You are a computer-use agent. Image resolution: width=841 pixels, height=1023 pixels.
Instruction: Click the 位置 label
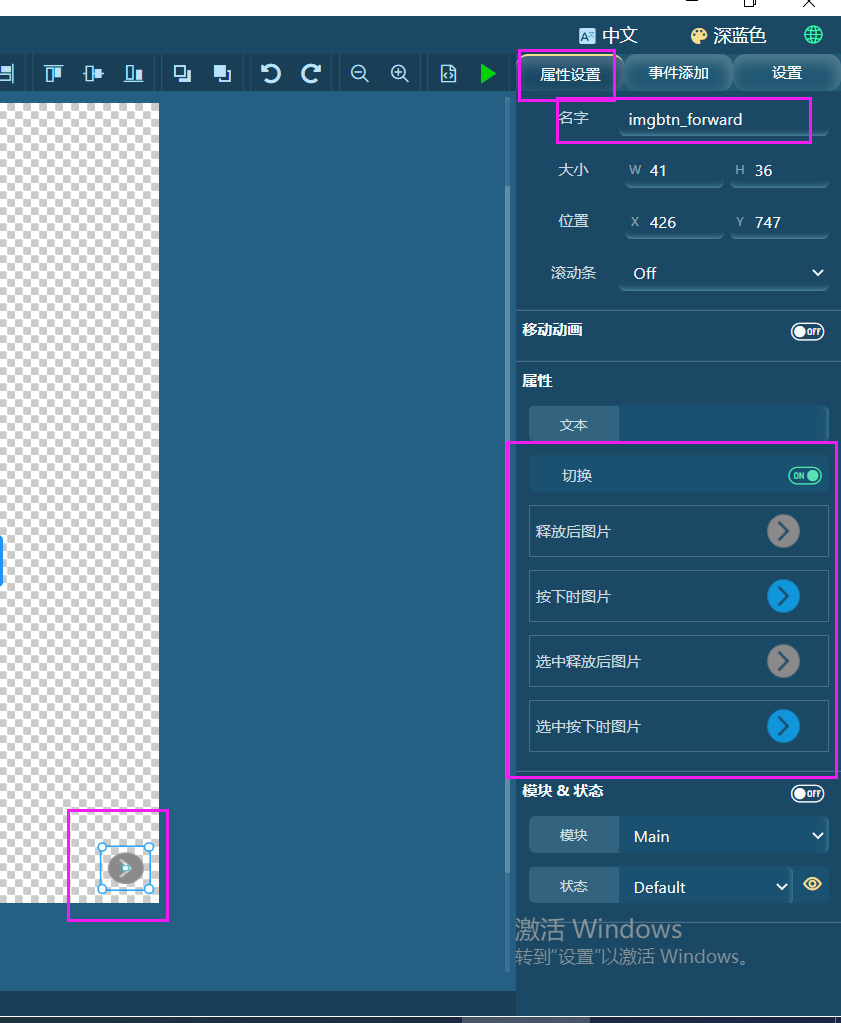click(x=573, y=221)
